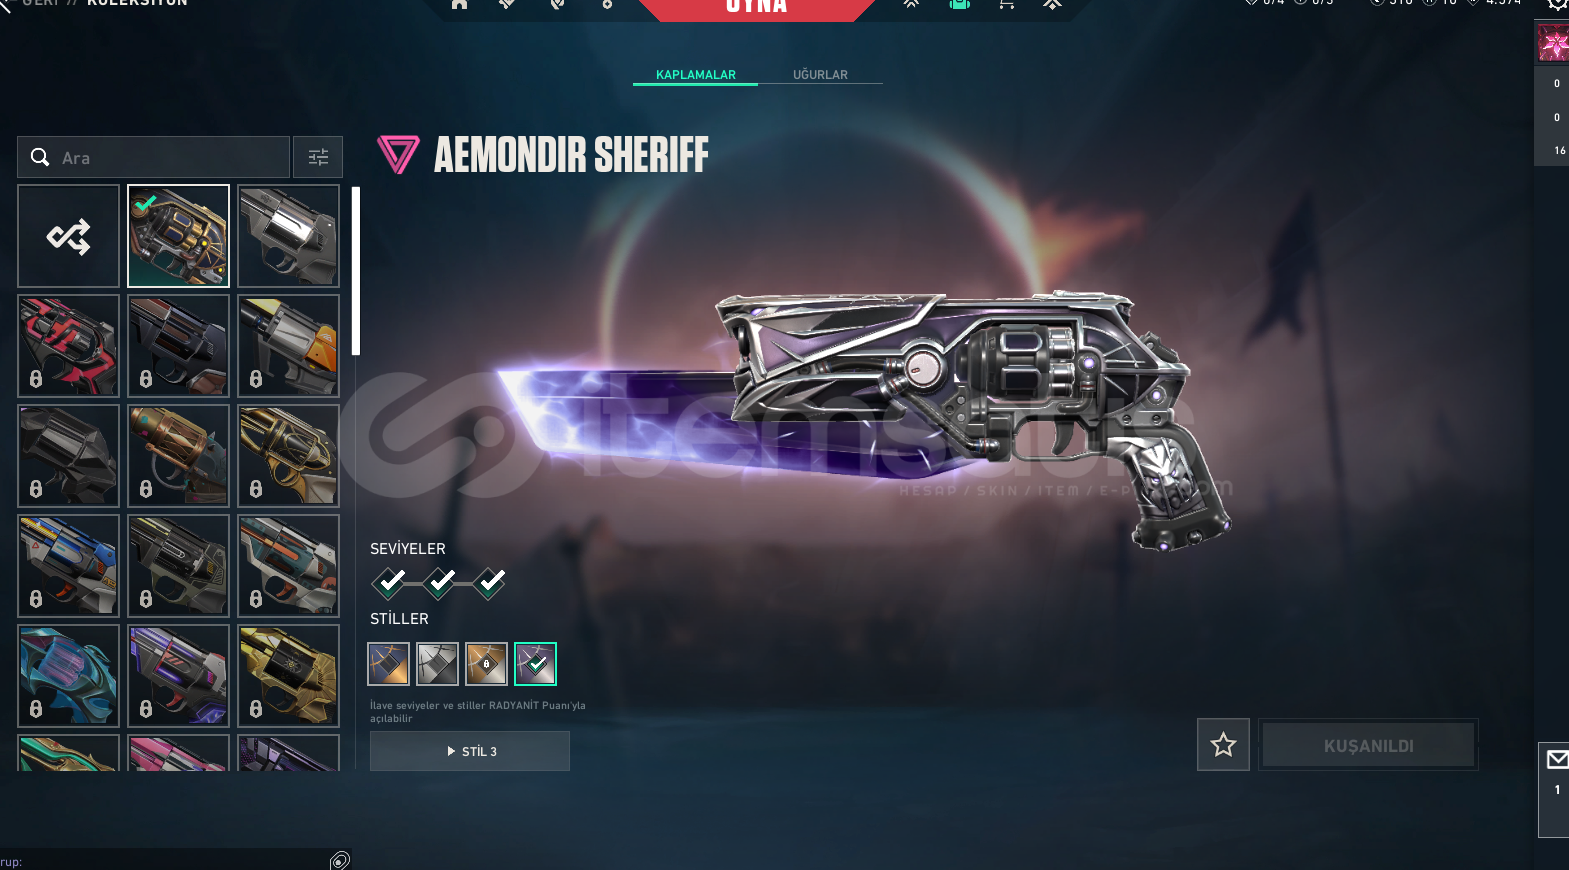Open the skin filter settings icon
The height and width of the screenshot is (870, 1569).
[x=318, y=157]
